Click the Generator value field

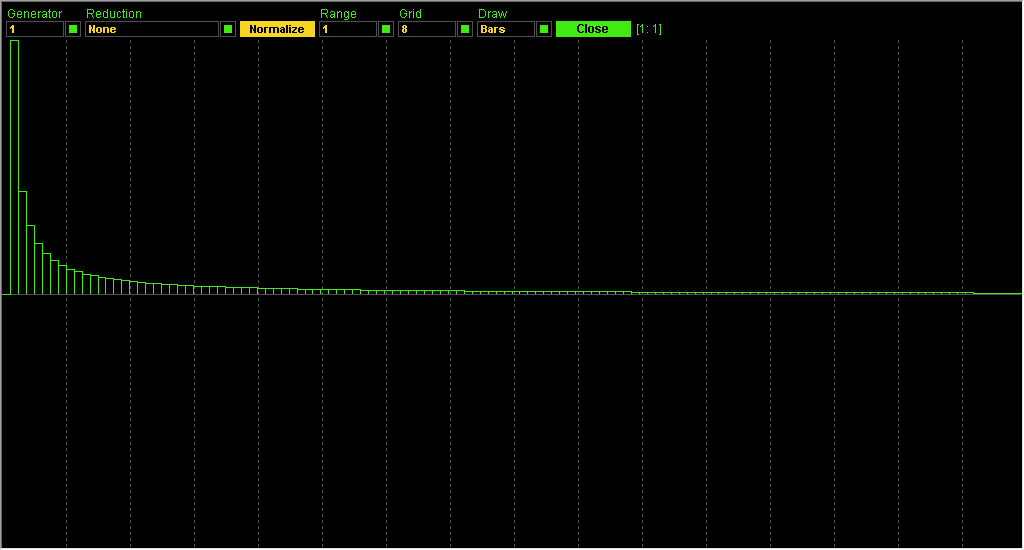[x=35, y=29]
